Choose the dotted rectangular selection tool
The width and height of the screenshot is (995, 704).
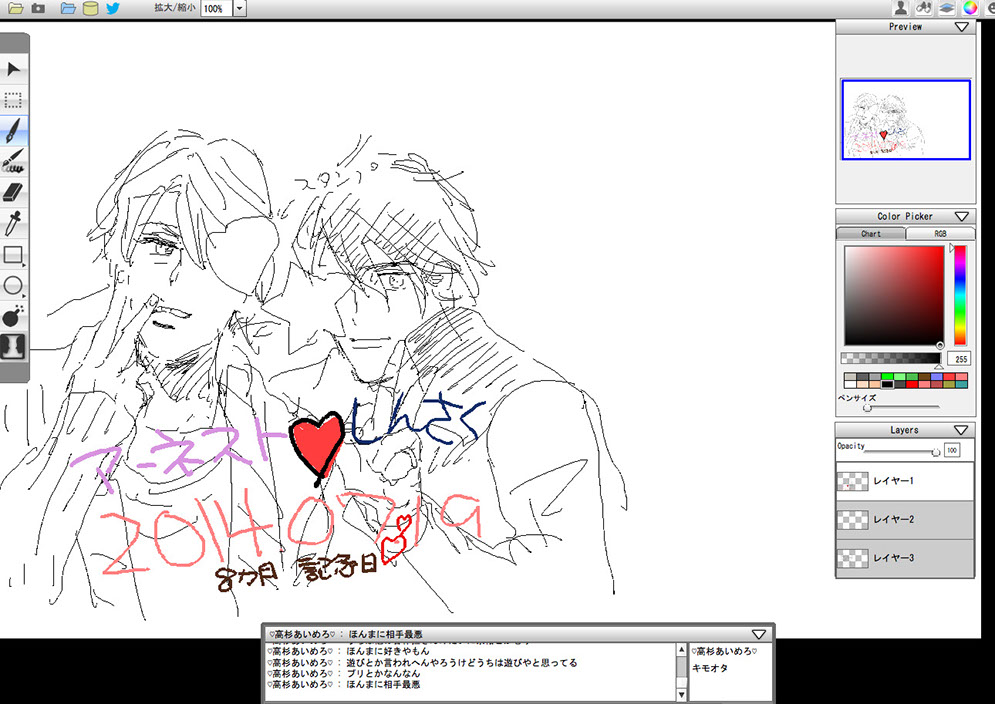tap(14, 100)
